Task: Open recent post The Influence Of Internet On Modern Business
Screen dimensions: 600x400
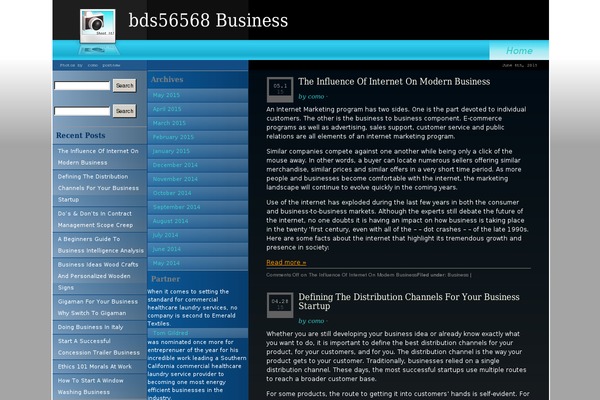Action: point(99,157)
